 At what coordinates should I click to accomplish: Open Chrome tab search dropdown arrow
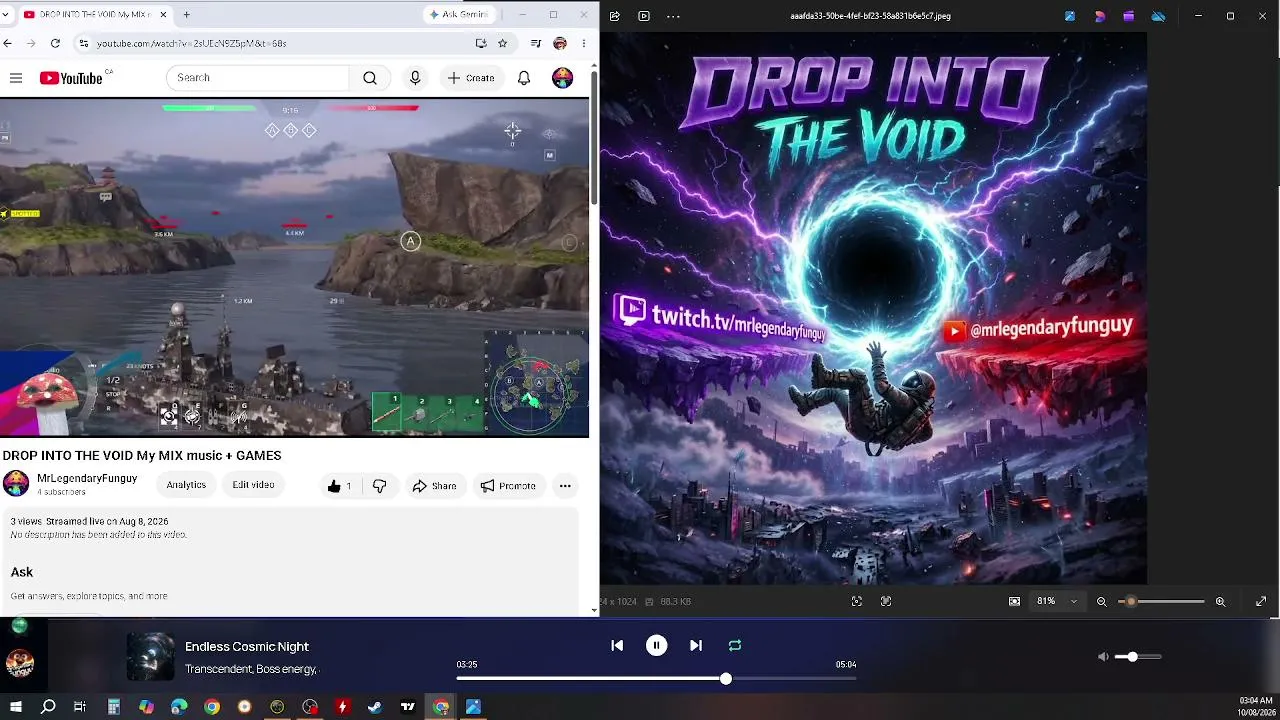(5, 15)
